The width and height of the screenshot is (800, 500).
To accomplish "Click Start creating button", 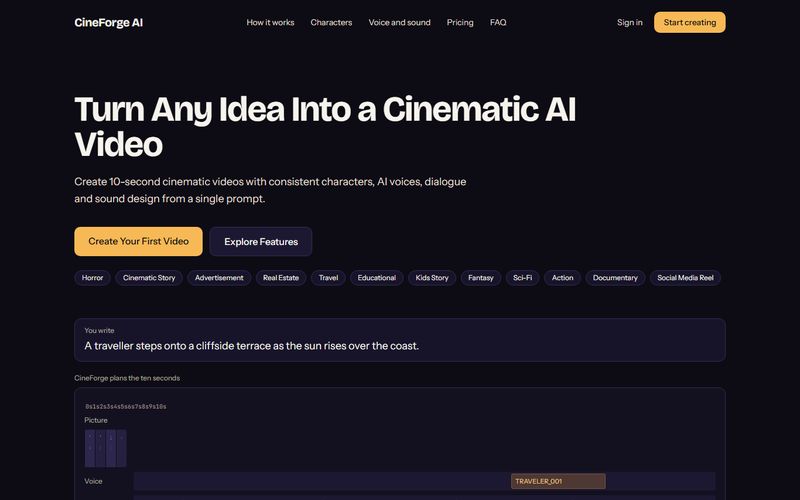I will click(x=689, y=22).
